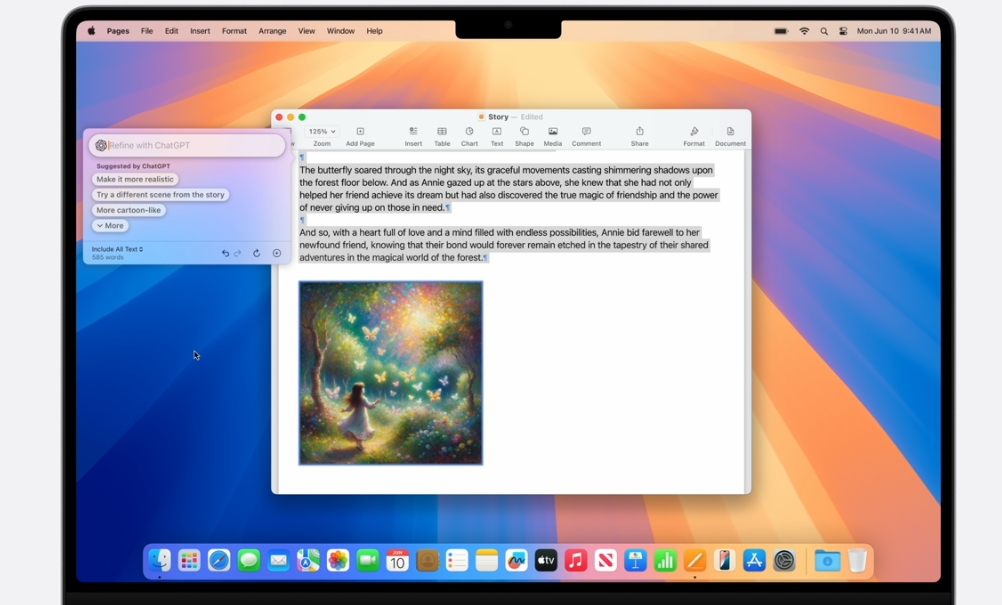This screenshot has height=605, width=1002.
Task: Undo the last ChatGPT refinement
Action: point(225,253)
